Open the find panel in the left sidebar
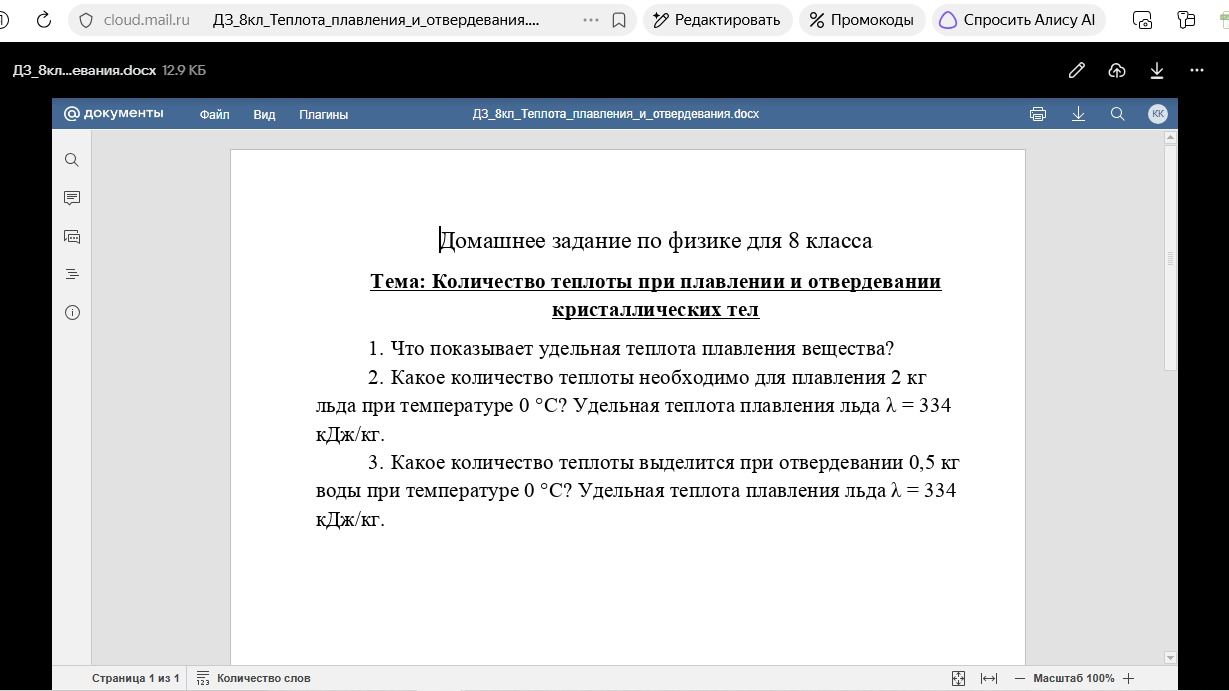This screenshot has height=691, width=1229. [72, 160]
